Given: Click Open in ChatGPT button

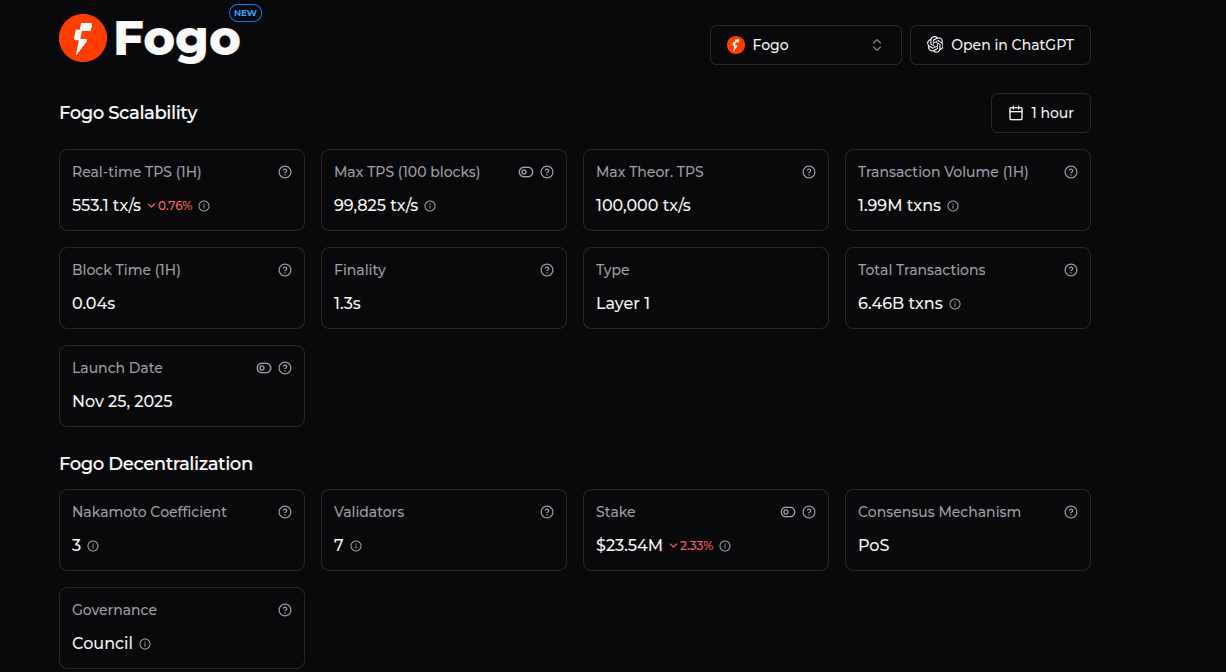Looking at the screenshot, I should (1000, 45).
